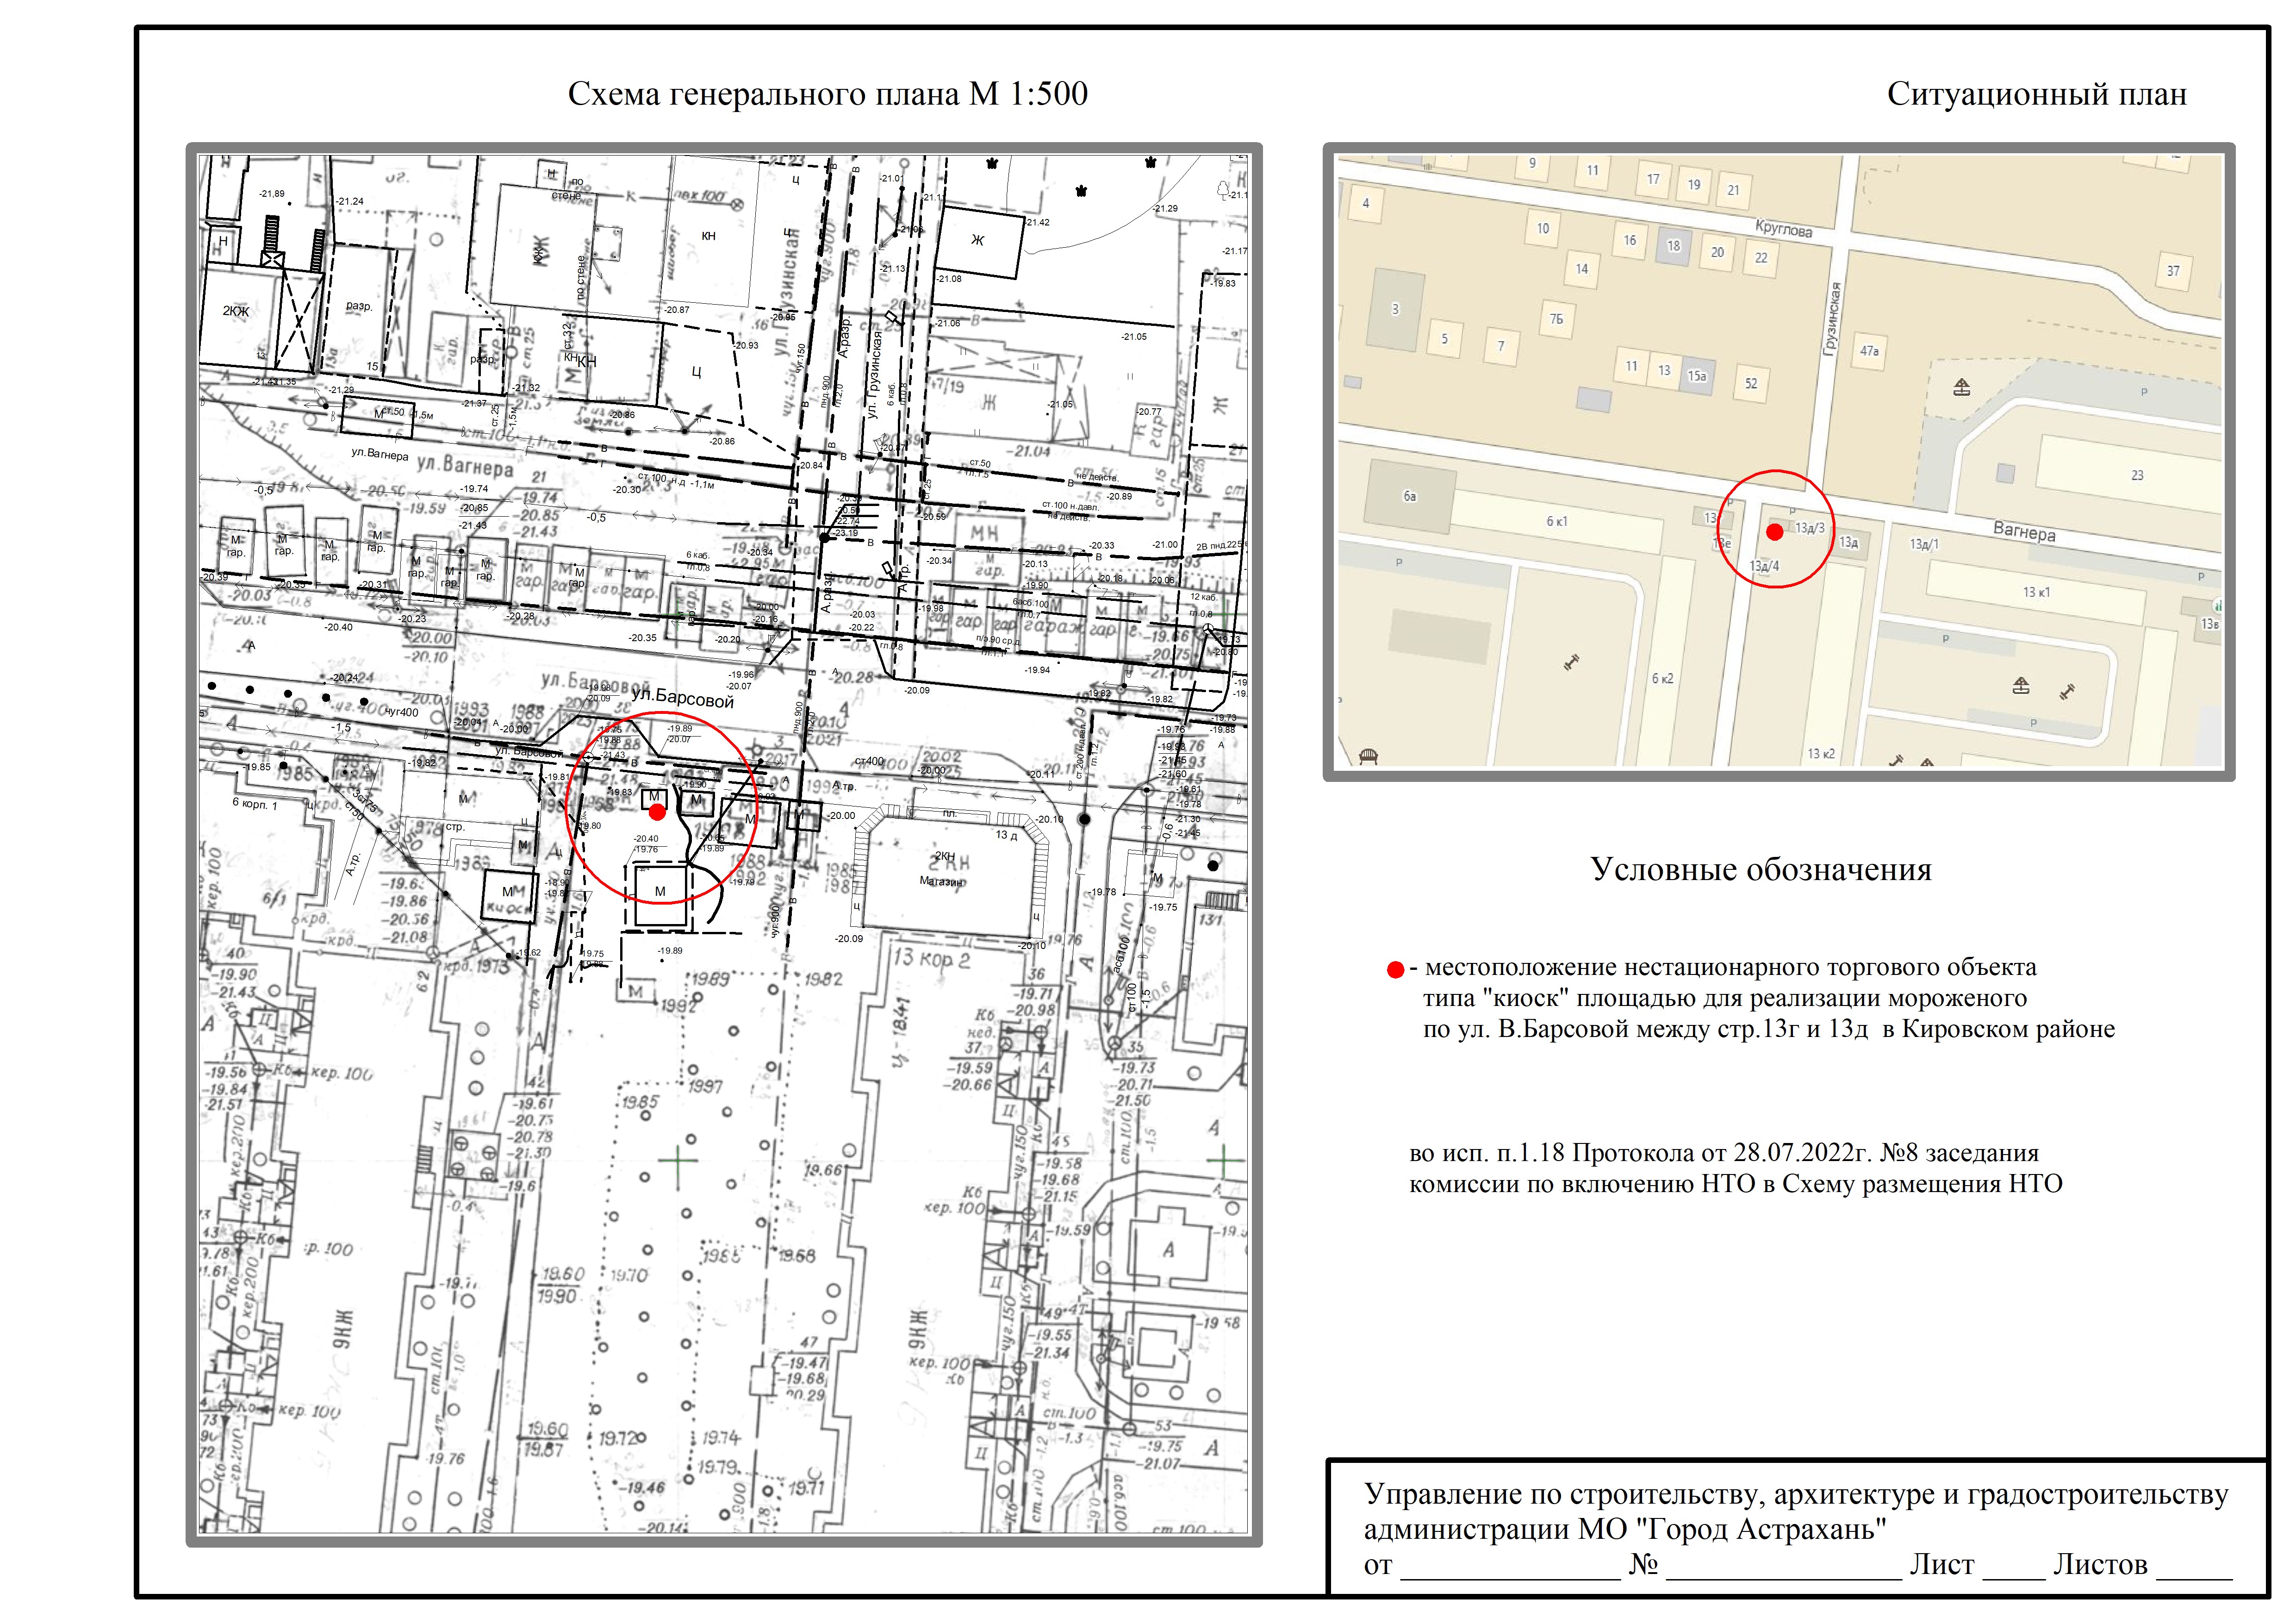This screenshot has width=2296, height=1624.
Task: Click the red kiosk marker on situational map
Action: pos(1774,532)
